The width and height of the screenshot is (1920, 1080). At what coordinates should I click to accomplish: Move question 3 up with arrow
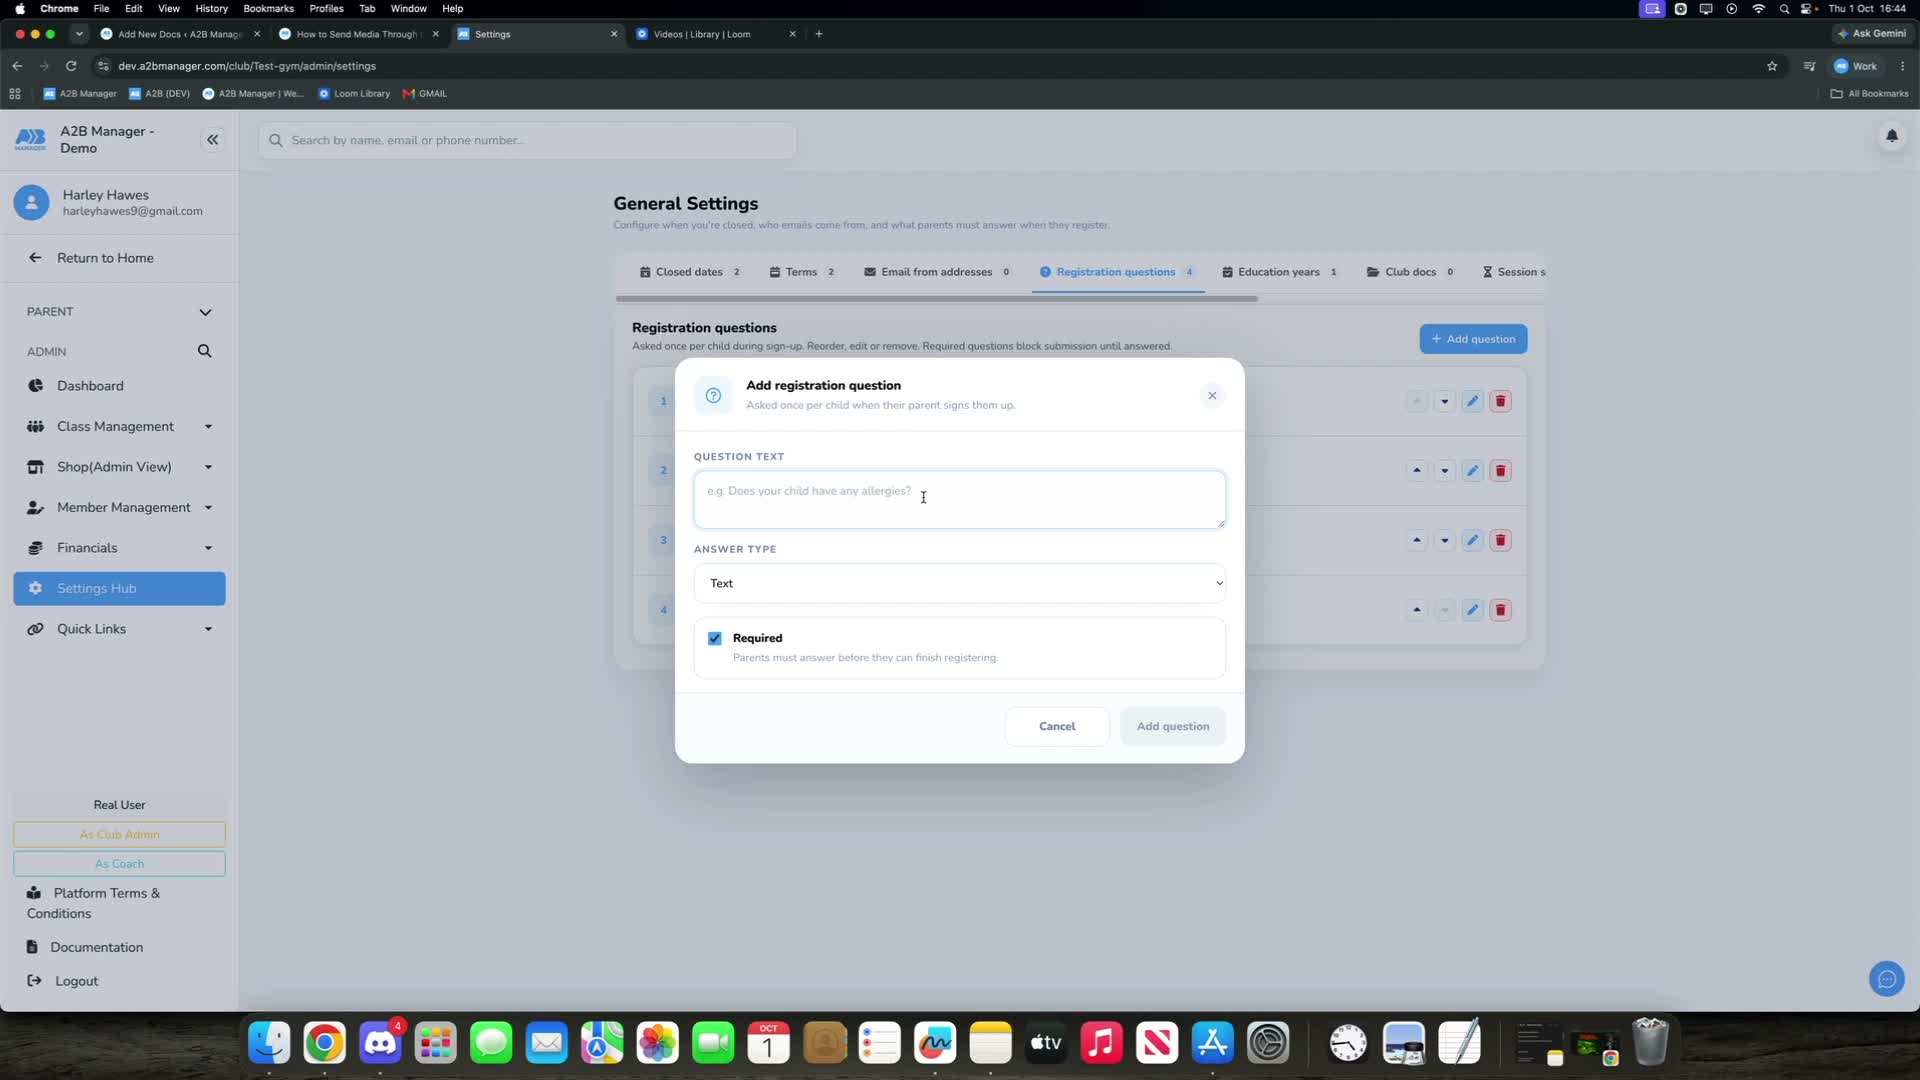[x=1416, y=541]
